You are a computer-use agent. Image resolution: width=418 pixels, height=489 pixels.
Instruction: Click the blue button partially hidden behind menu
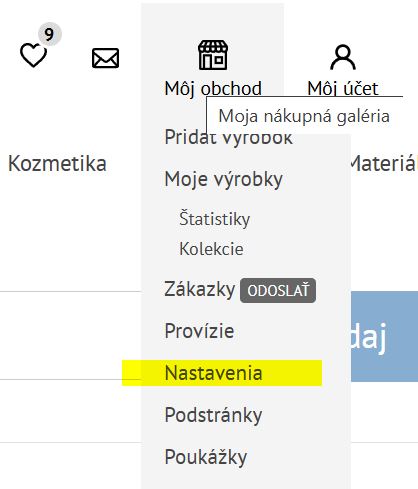(384, 336)
